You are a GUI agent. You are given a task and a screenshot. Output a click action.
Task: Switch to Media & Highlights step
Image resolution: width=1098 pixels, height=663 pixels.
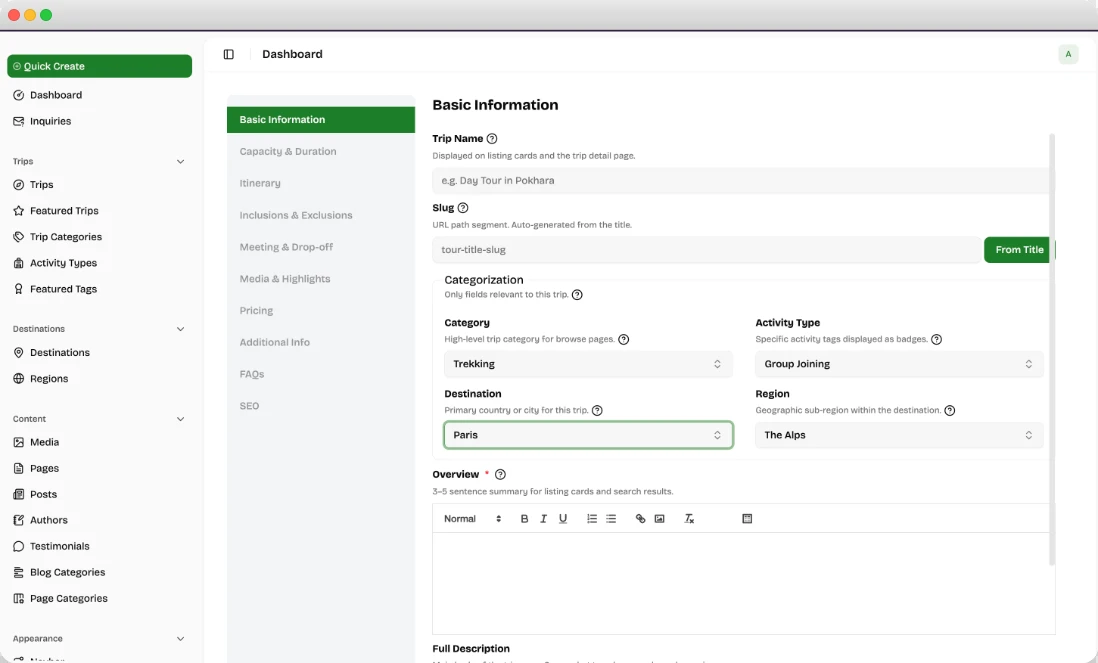[321, 279]
